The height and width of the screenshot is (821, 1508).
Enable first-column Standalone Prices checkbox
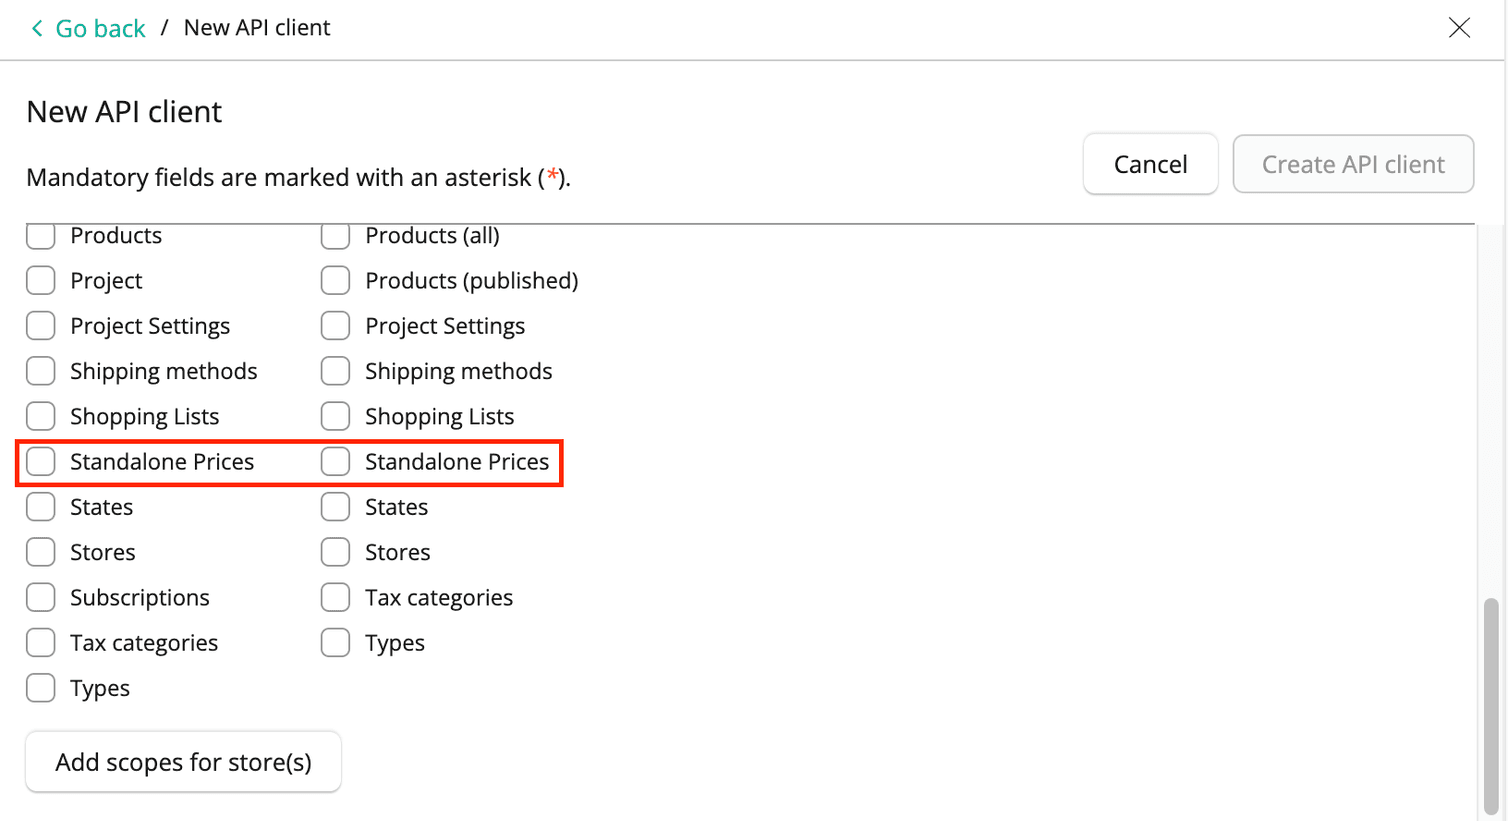(41, 462)
